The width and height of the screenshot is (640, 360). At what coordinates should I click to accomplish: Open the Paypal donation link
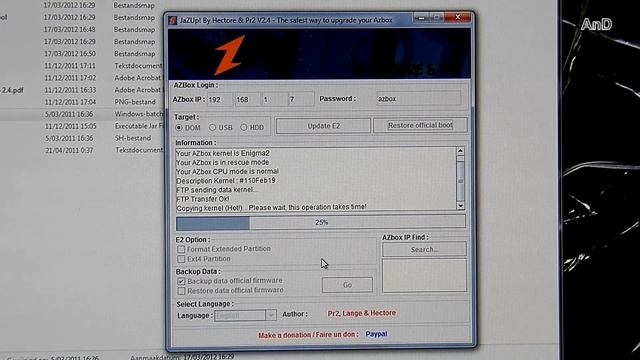click(x=376, y=334)
